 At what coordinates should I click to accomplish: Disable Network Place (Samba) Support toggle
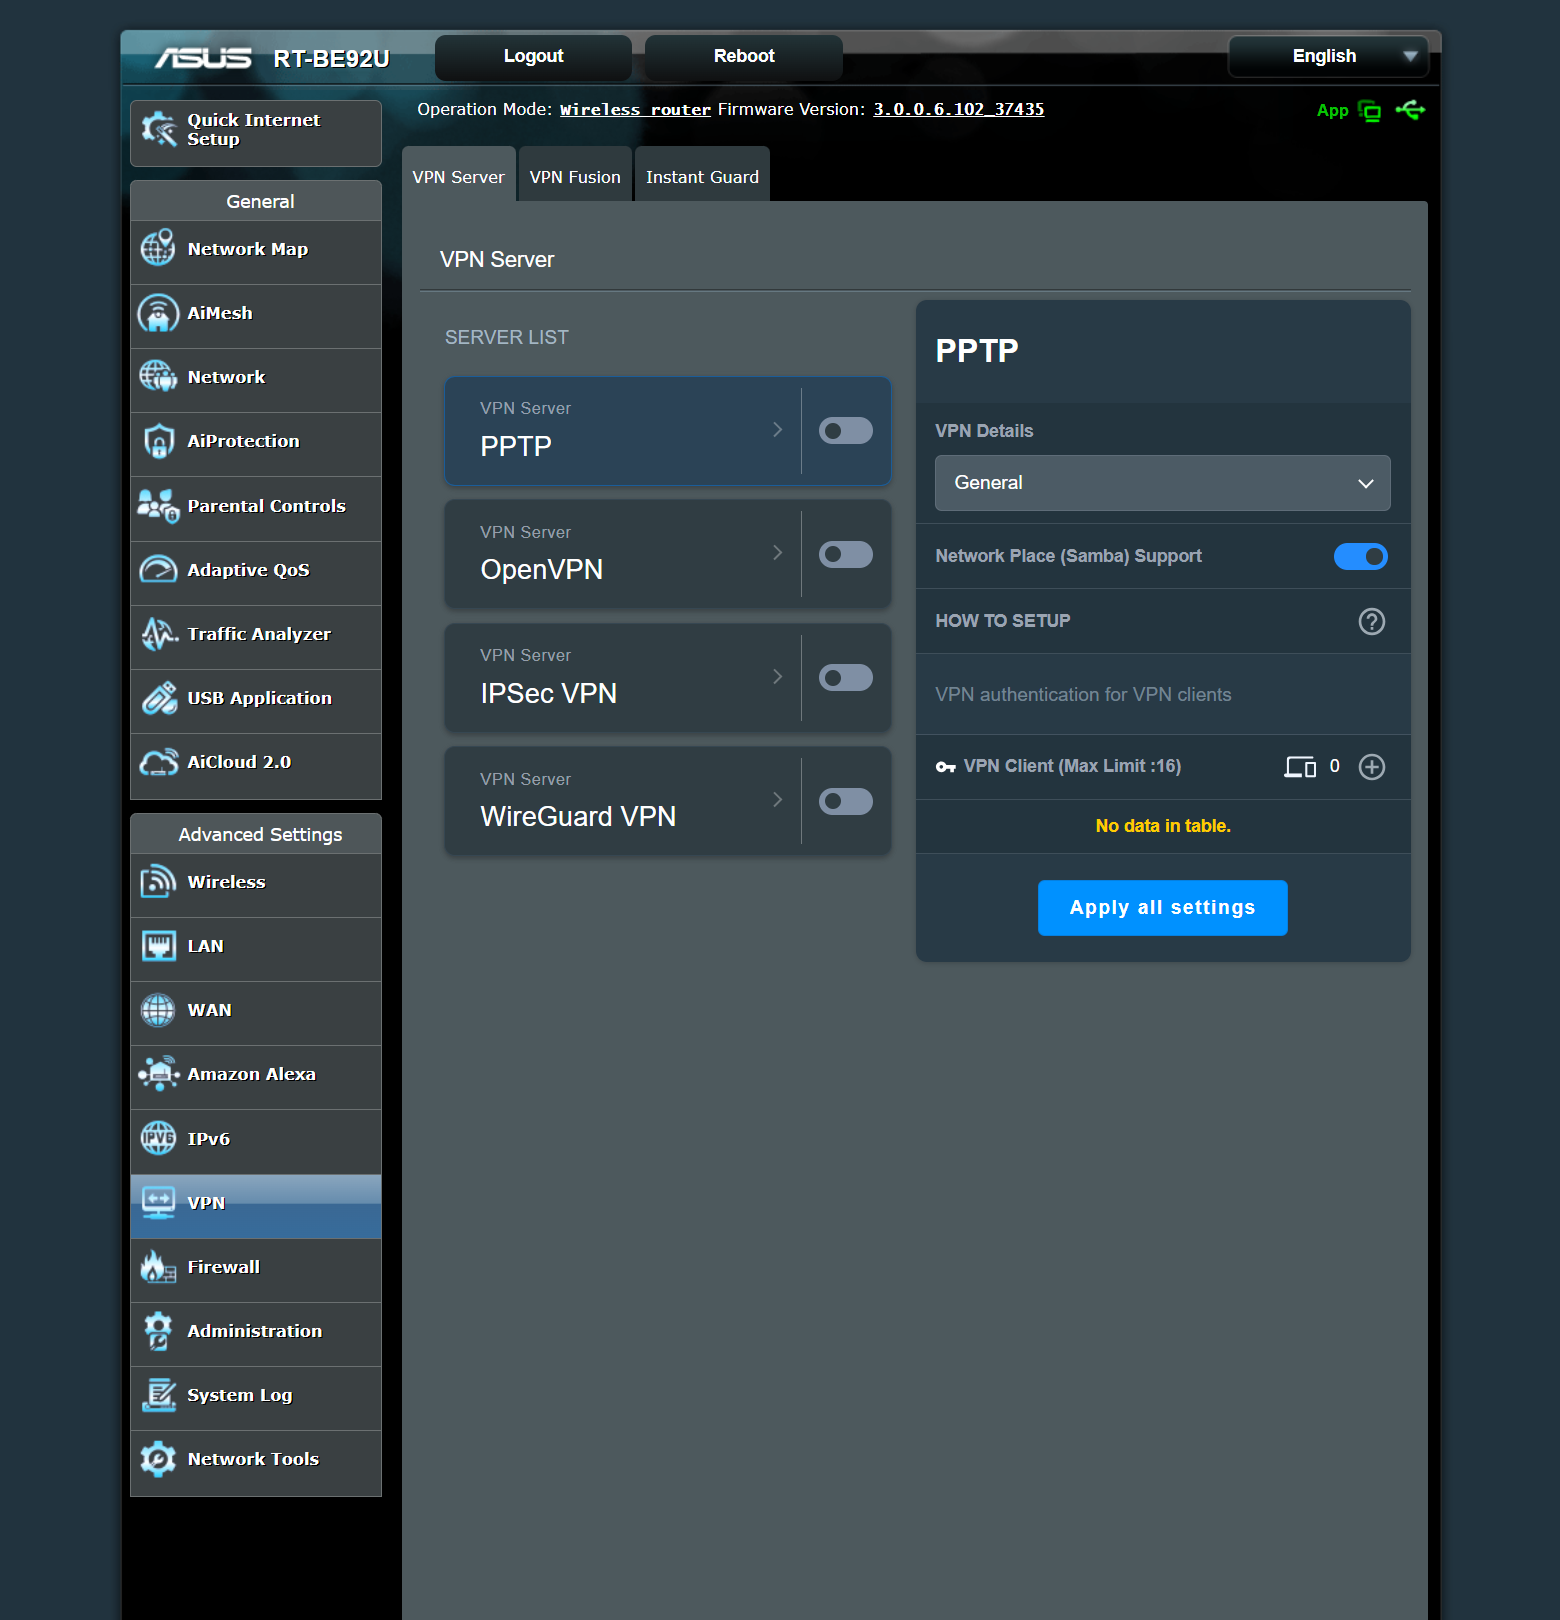point(1361,557)
